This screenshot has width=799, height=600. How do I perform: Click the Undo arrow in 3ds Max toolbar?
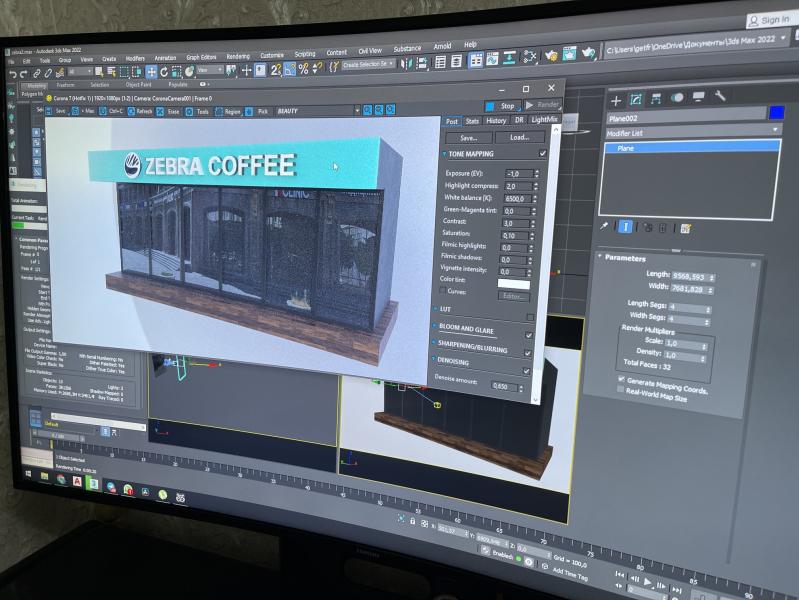[x=13, y=75]
